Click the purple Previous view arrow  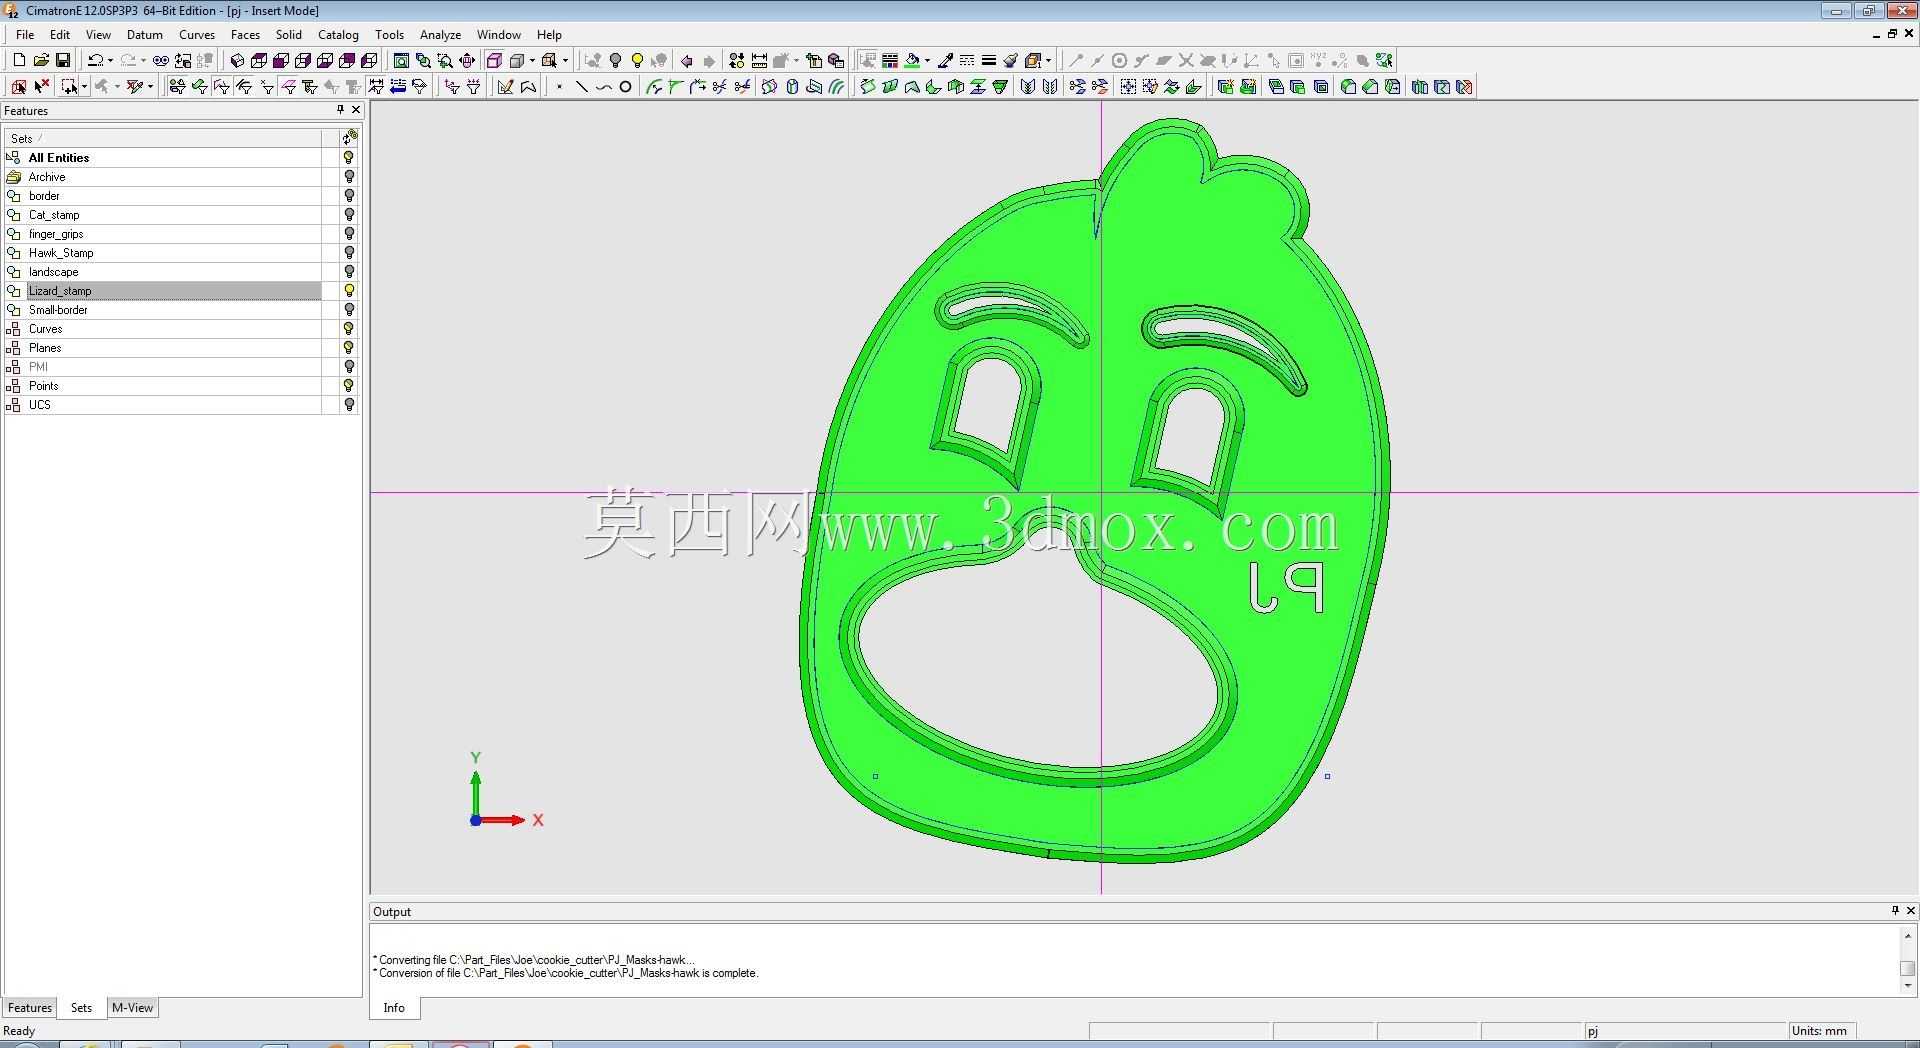click(686, 60)
